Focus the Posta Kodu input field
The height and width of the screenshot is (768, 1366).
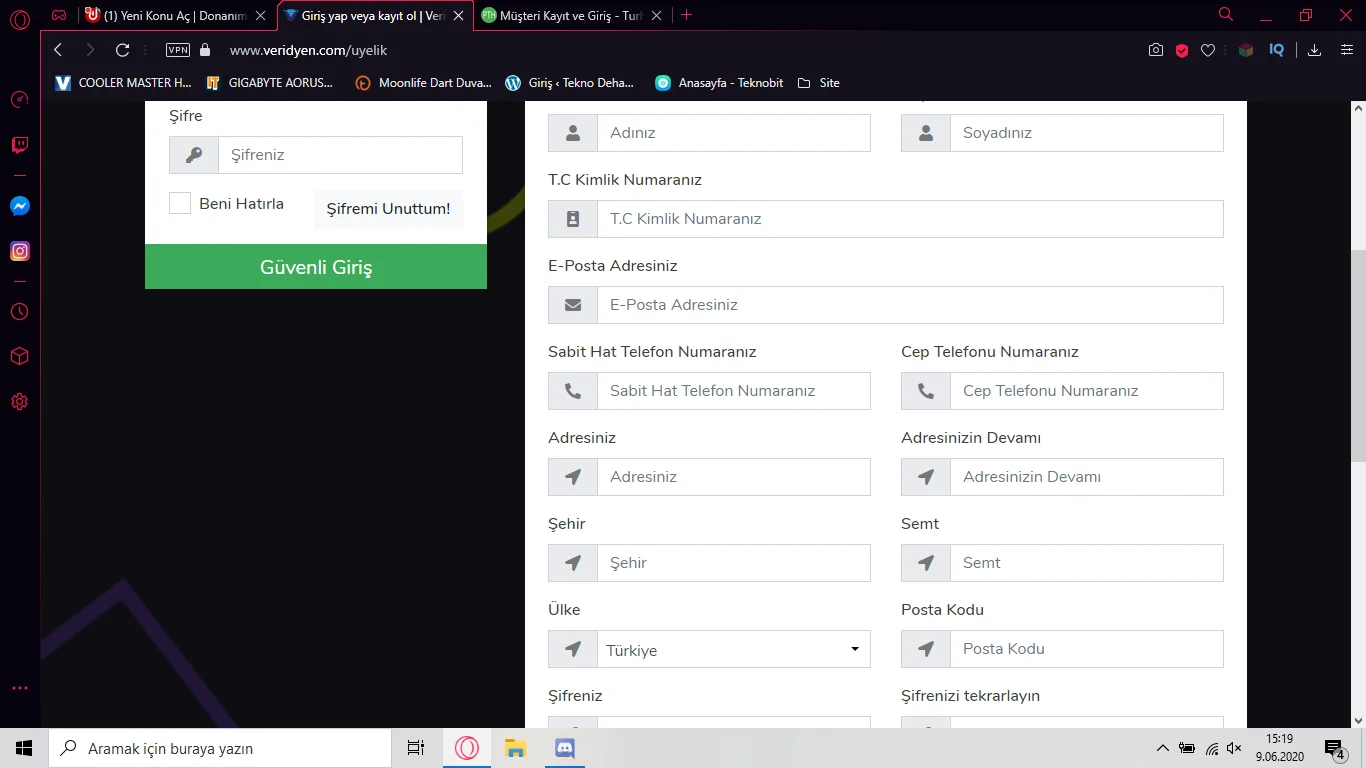coord(1086,649)
